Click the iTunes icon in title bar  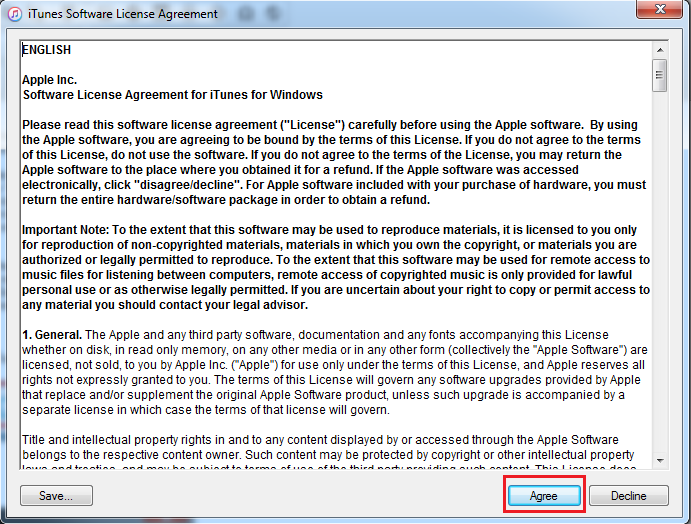pos(12,14)
